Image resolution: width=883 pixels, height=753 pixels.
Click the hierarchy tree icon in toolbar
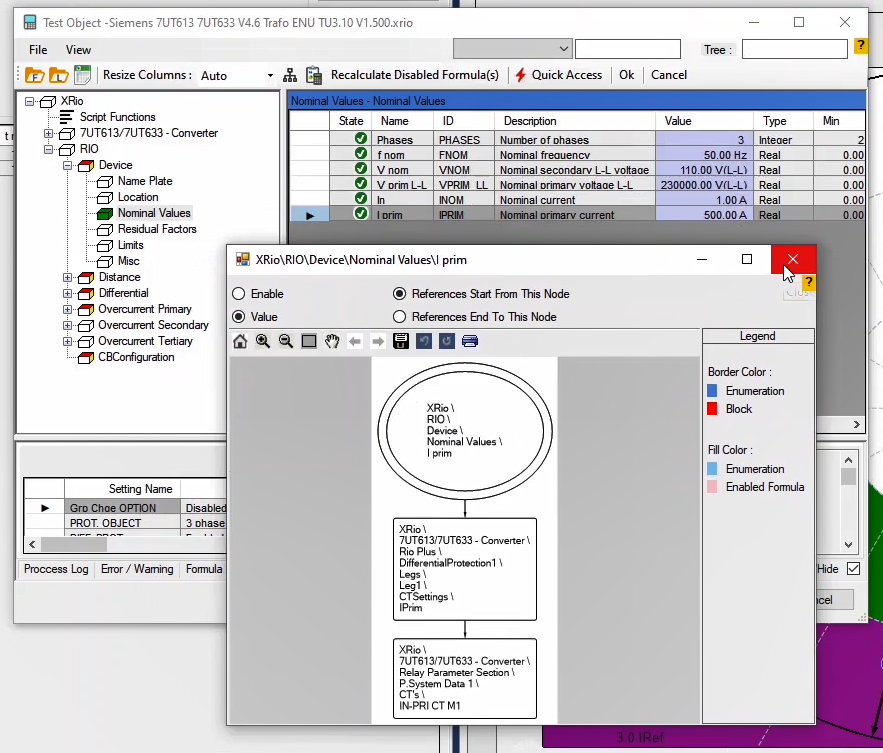click(x=290, y=75)
